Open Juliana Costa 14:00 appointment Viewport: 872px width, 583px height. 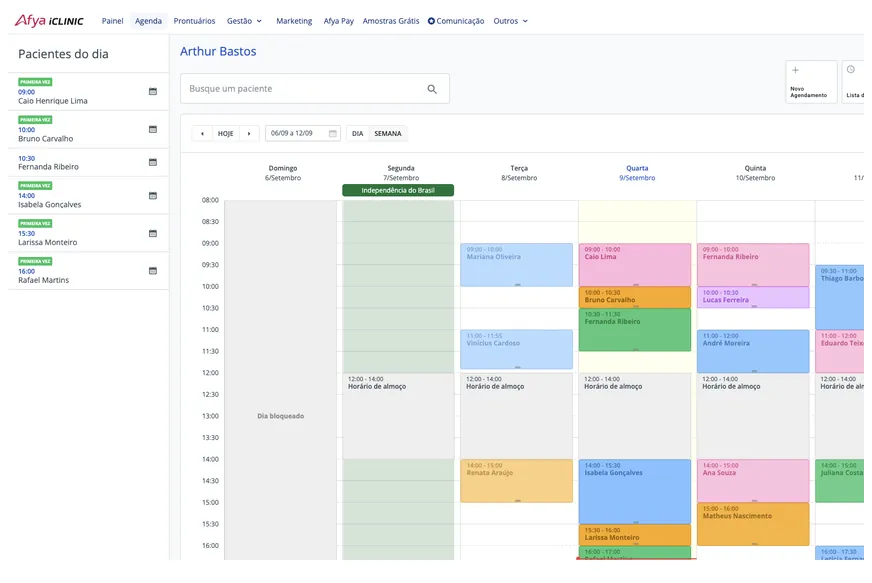coord(840,481)
